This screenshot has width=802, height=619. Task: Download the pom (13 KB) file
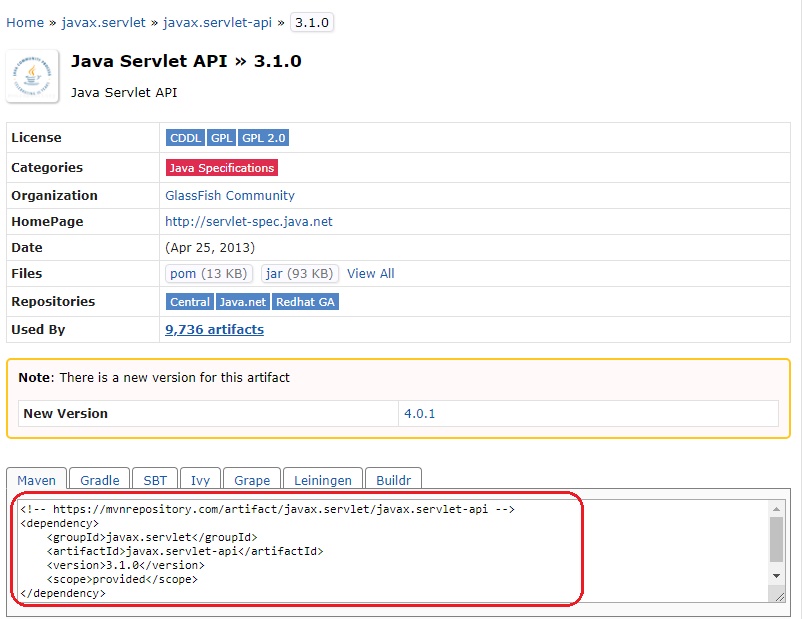coord(209,274)
